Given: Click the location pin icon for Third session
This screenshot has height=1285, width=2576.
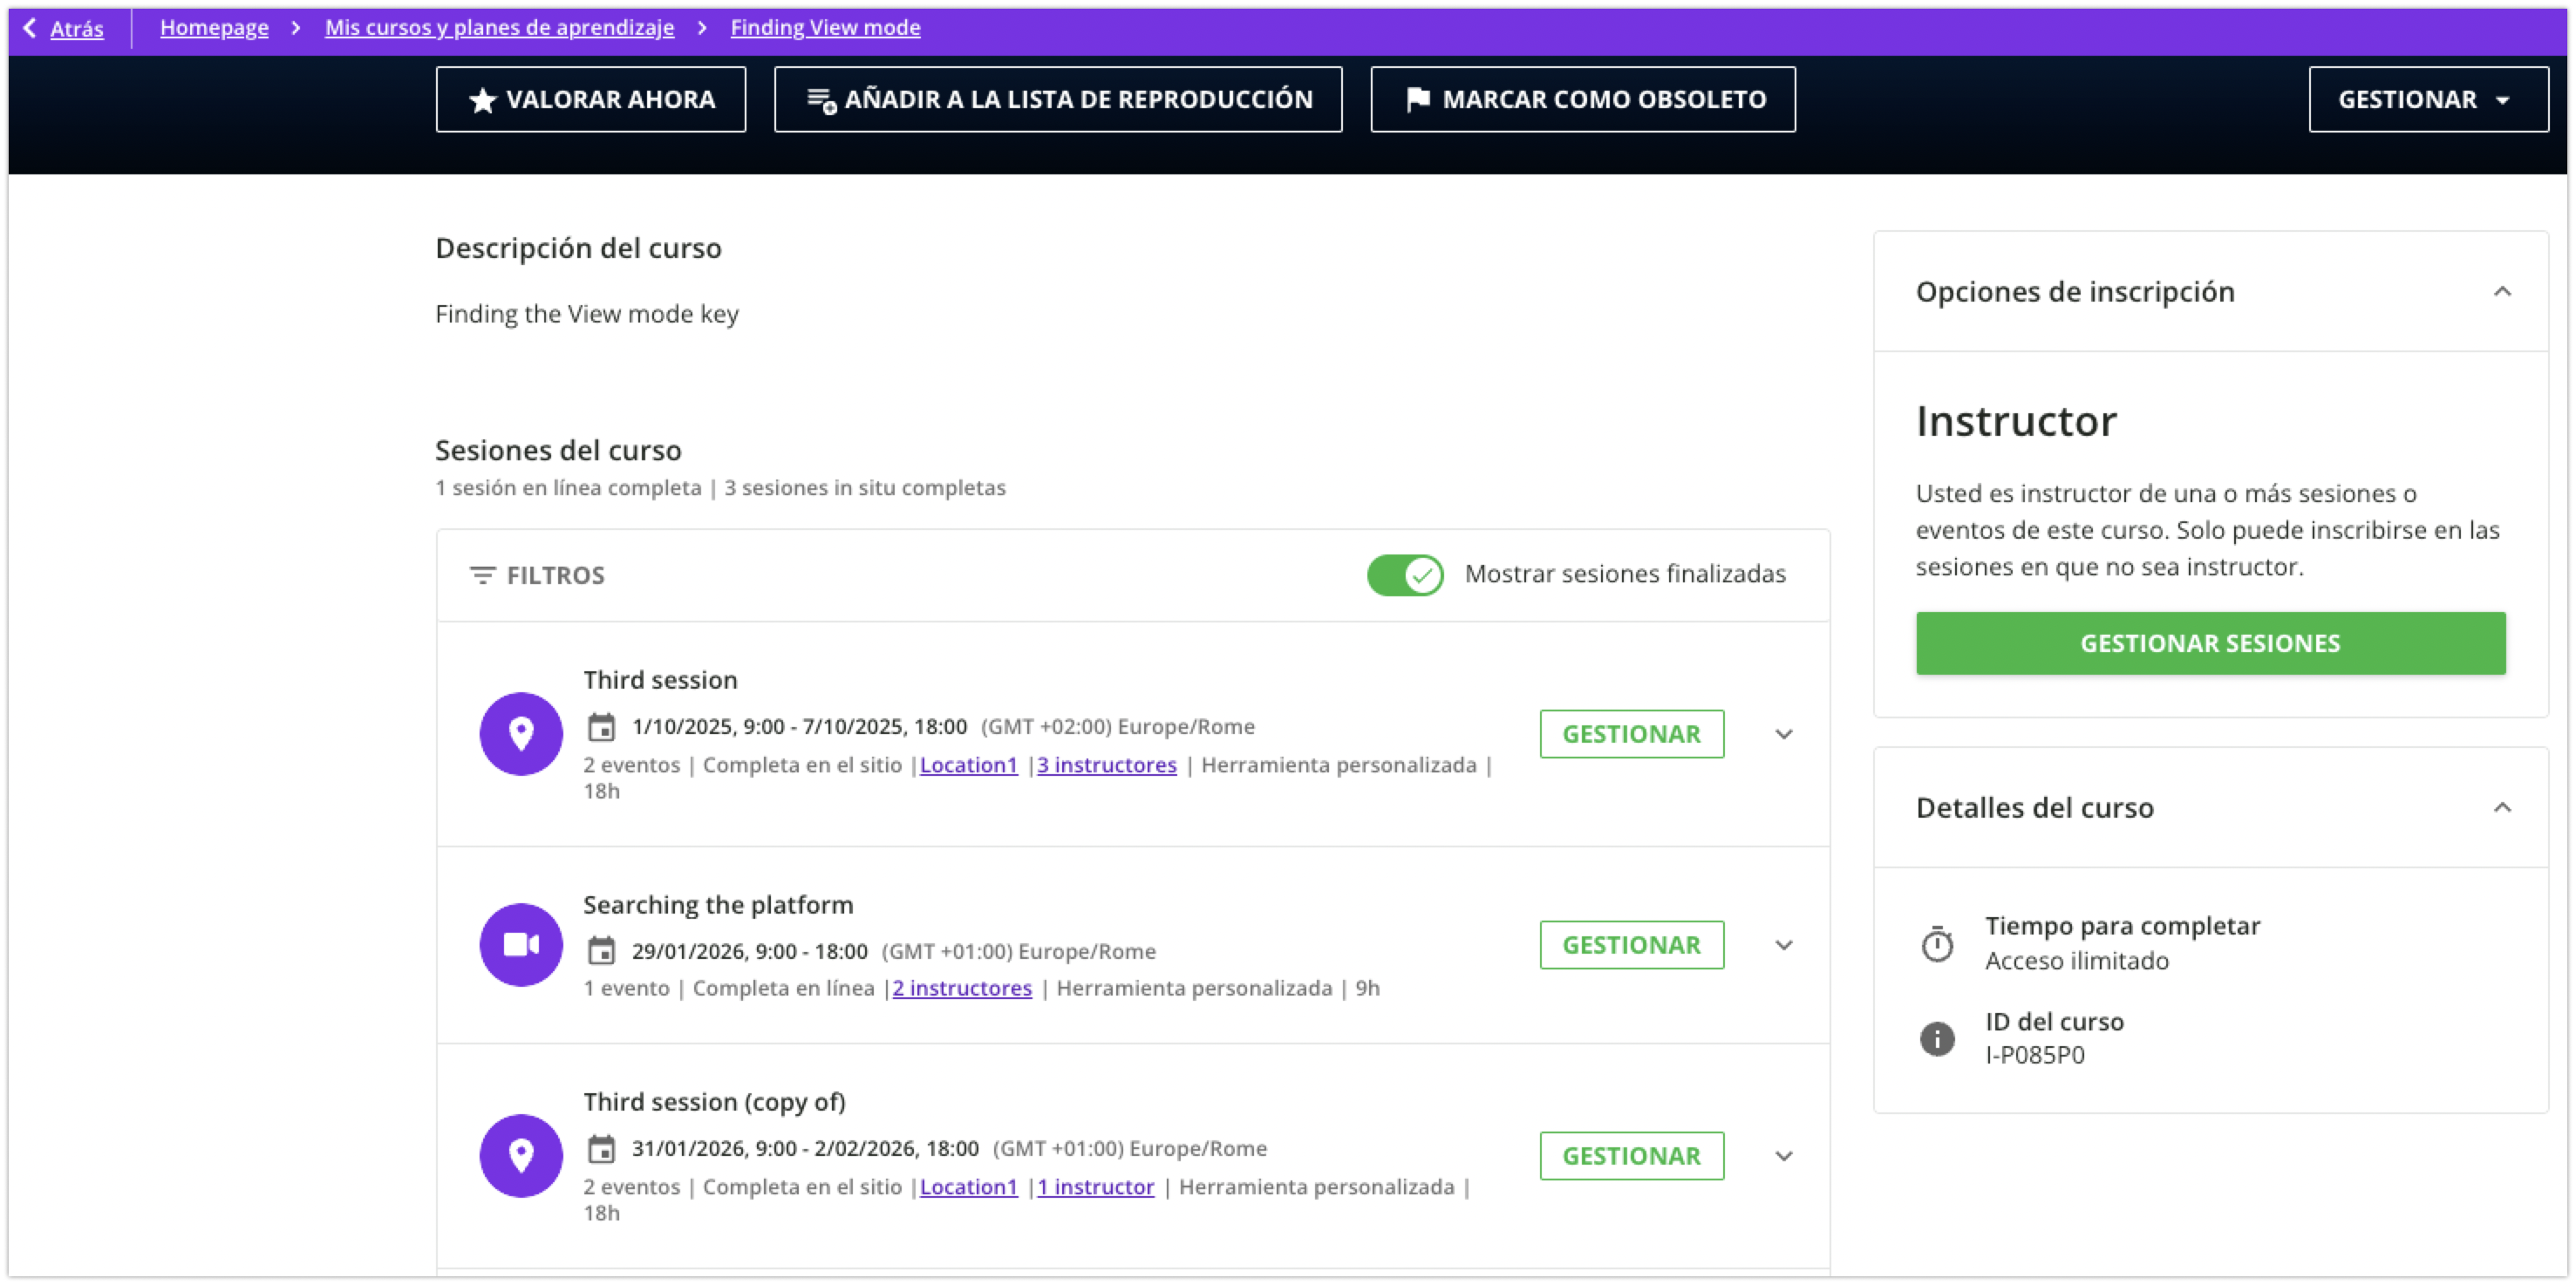Looking at the screenshot, I should pyautogui.click(x=521, y=734).
